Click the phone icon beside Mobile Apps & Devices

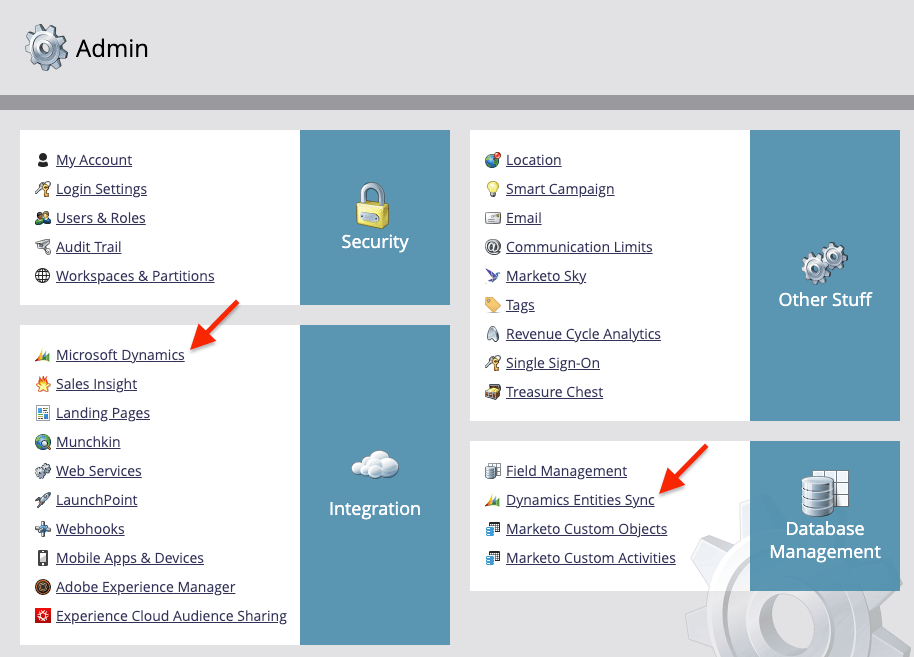coord(42,557)
